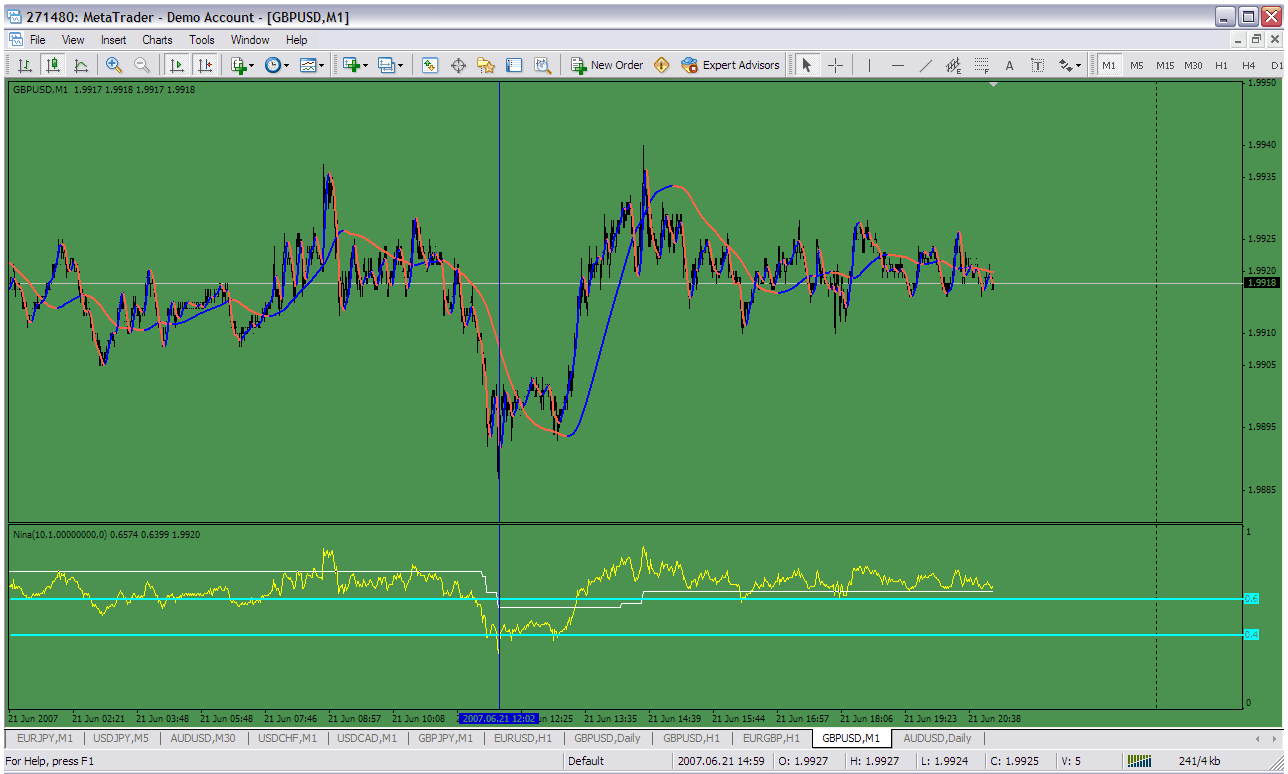
Task: Switch to the USDJPY,M5 chart tab
Action: (121, 739)
